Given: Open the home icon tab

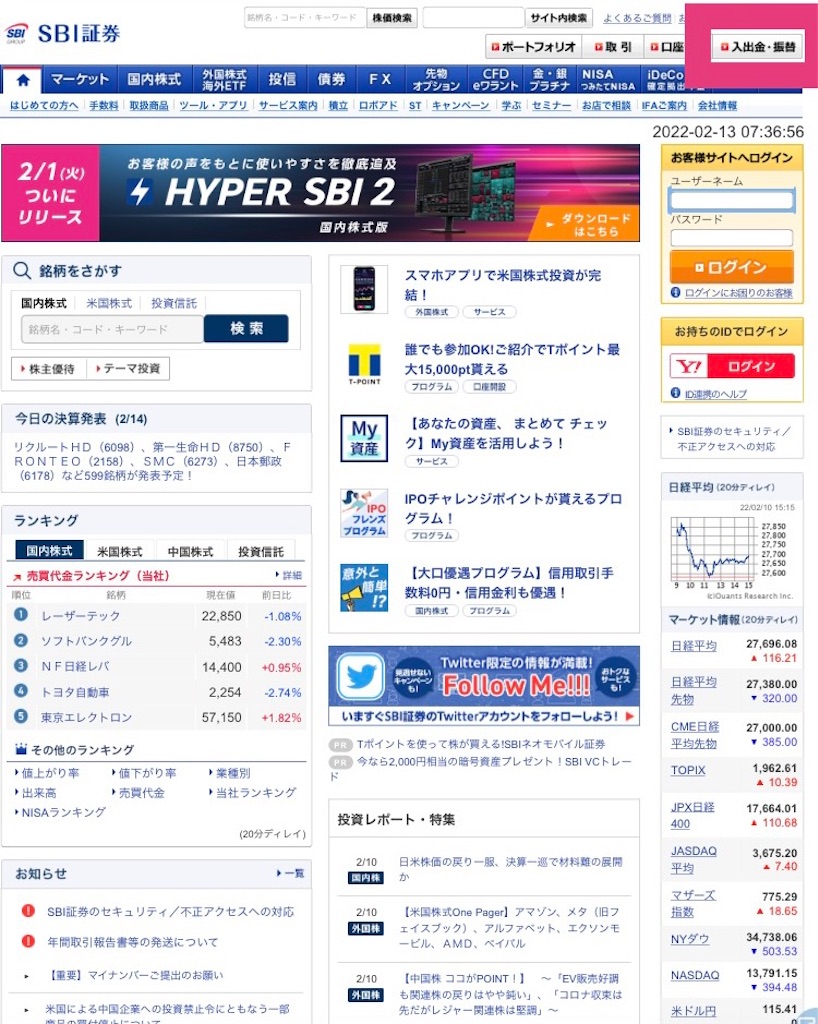Looking at the screenshot, I should 23,80.
